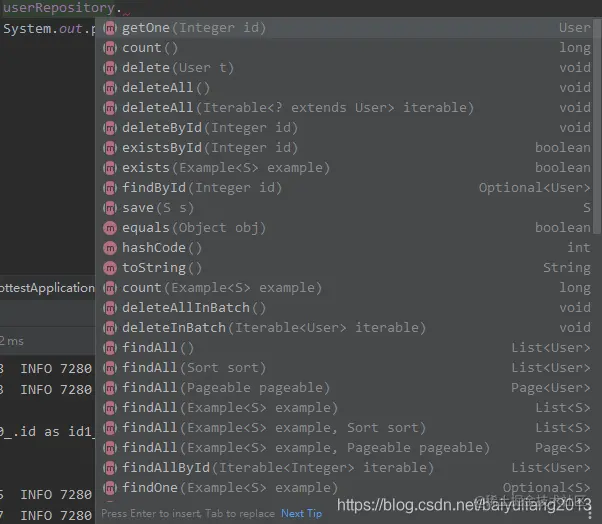The image size is (602, 524).
Task: Click the method icon beside findAll(Pageable pageable)
Action: click(110, 388)
